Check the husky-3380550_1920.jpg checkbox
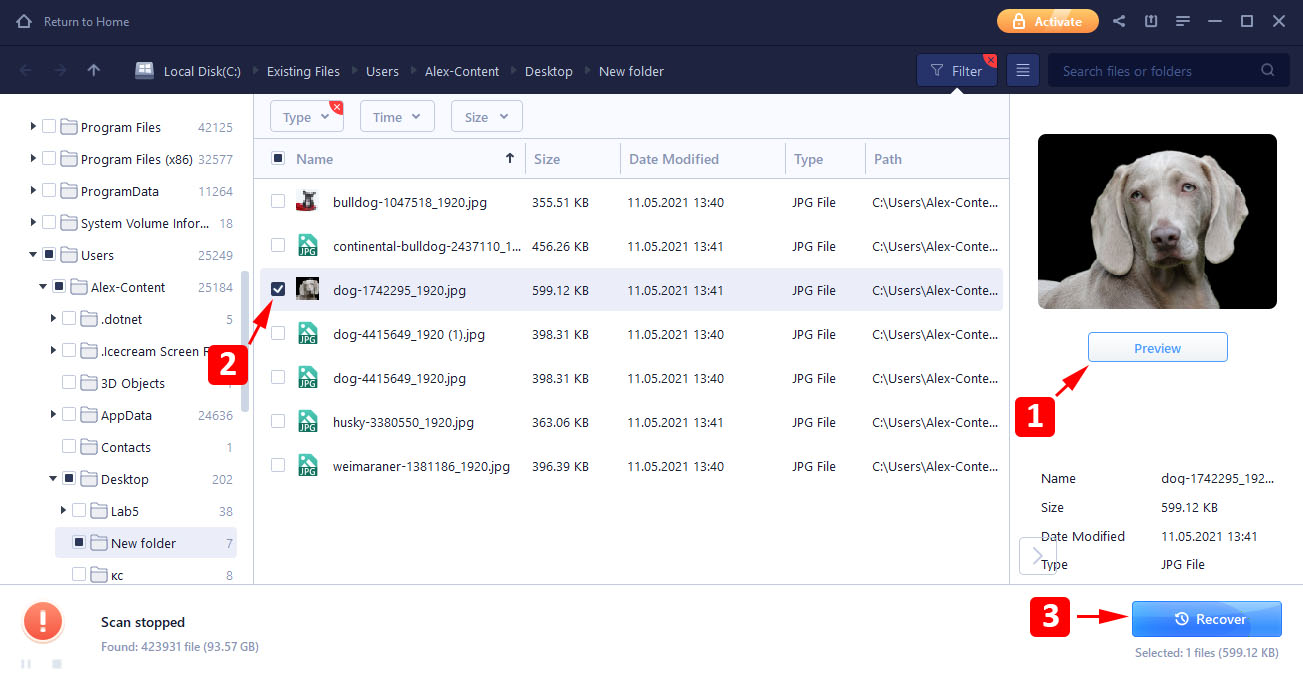The width and height of the screenshot is (1303, 678). [x=278, y=422]
